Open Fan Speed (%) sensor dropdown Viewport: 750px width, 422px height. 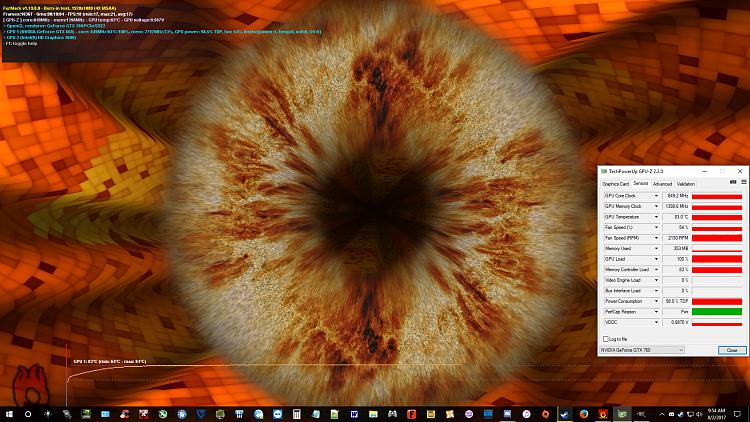click(x=656, y=227)
